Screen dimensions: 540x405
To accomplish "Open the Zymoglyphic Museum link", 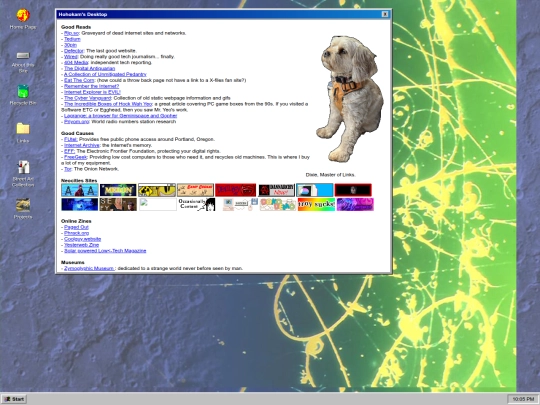I will coord(89,268).
